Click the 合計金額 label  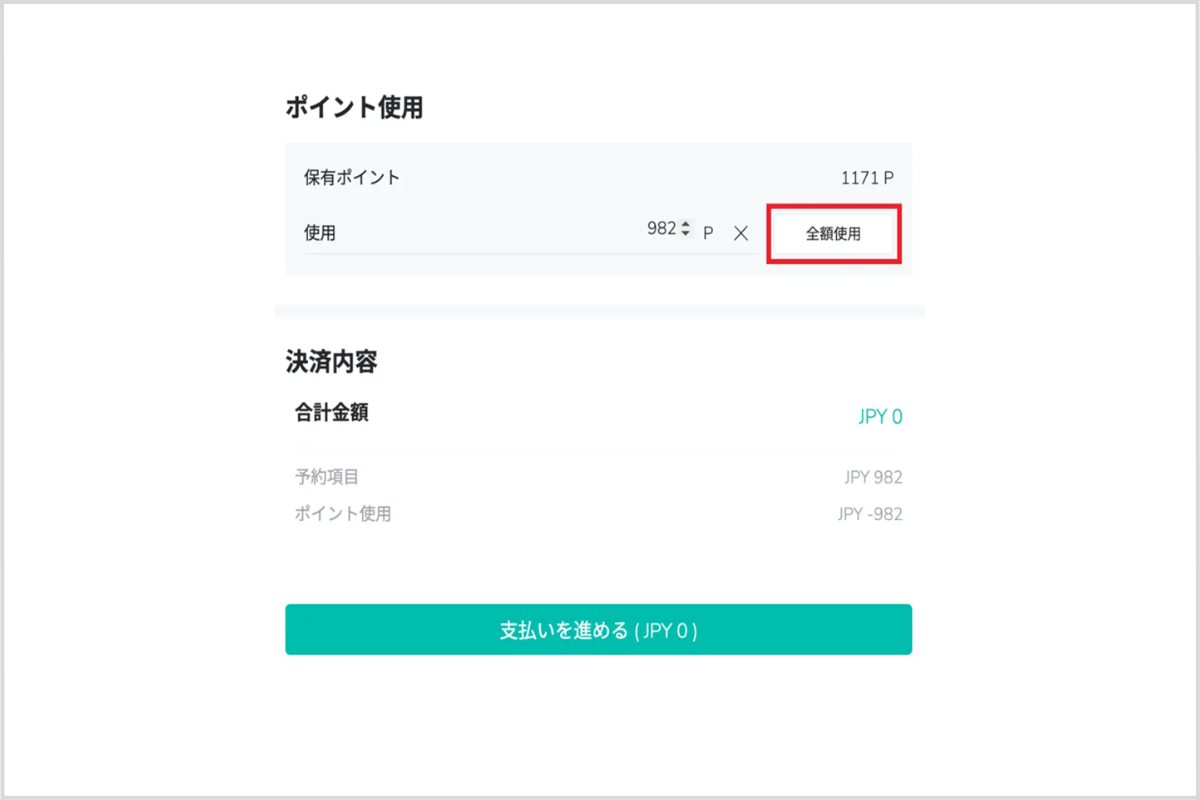pyautogui.click(x=331, y=412)
